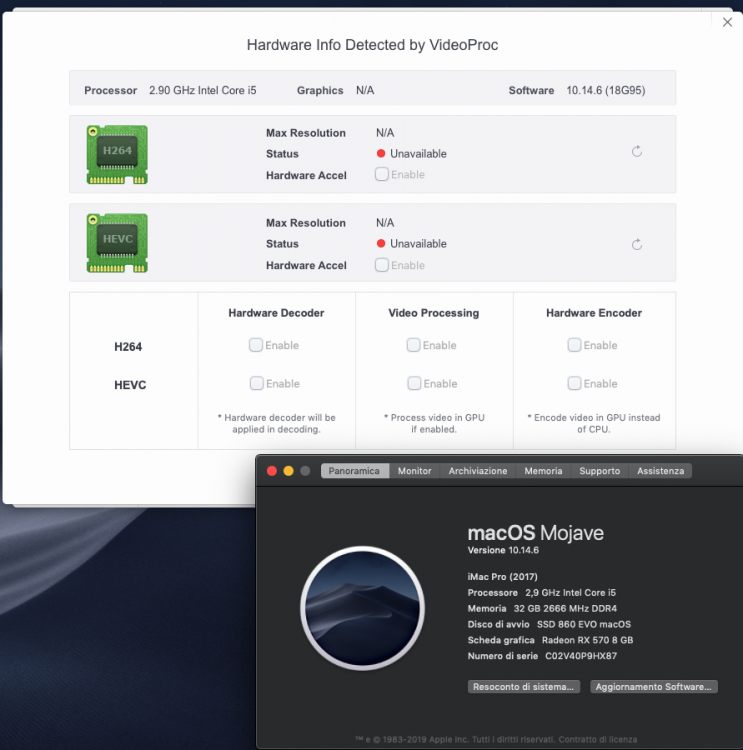Open the Supporto tab
This screenshot has width=743, height=750.
click(x=600, y=471)
